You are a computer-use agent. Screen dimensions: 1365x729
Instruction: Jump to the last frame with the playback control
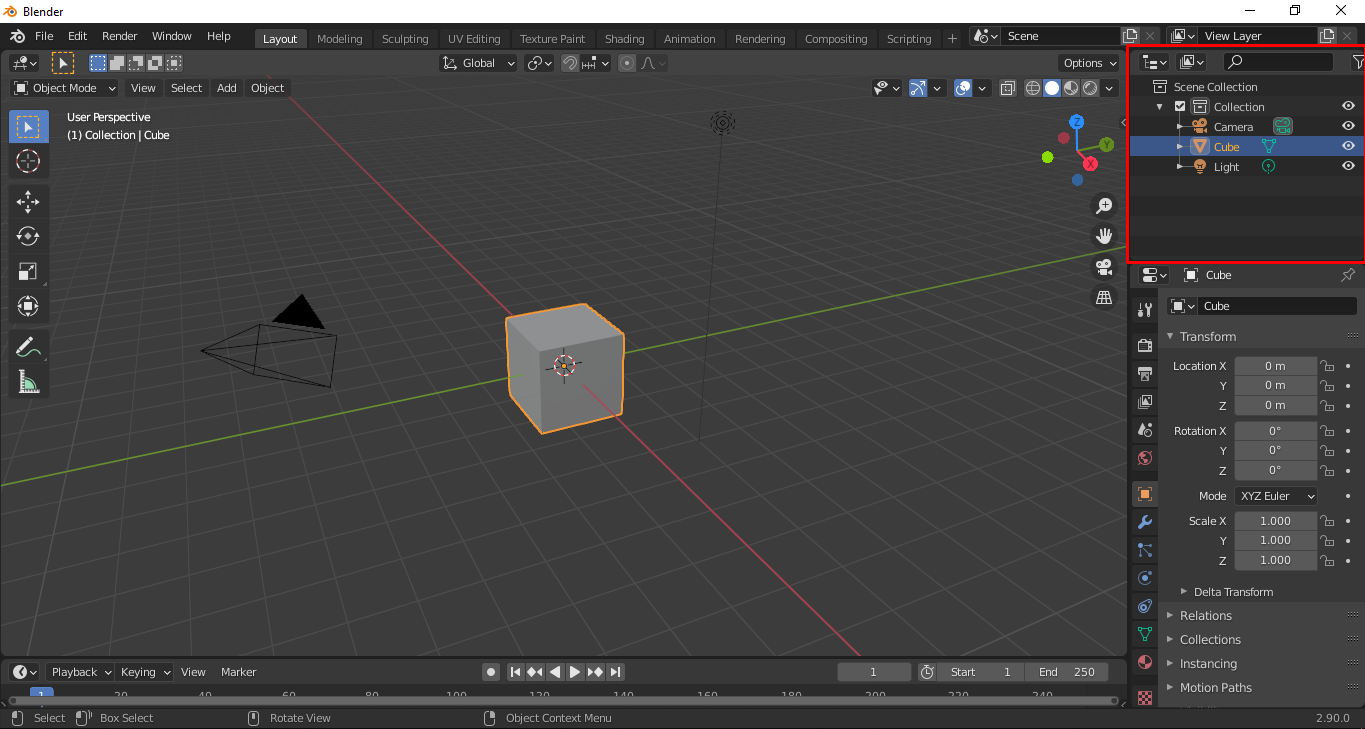[615, 672]
